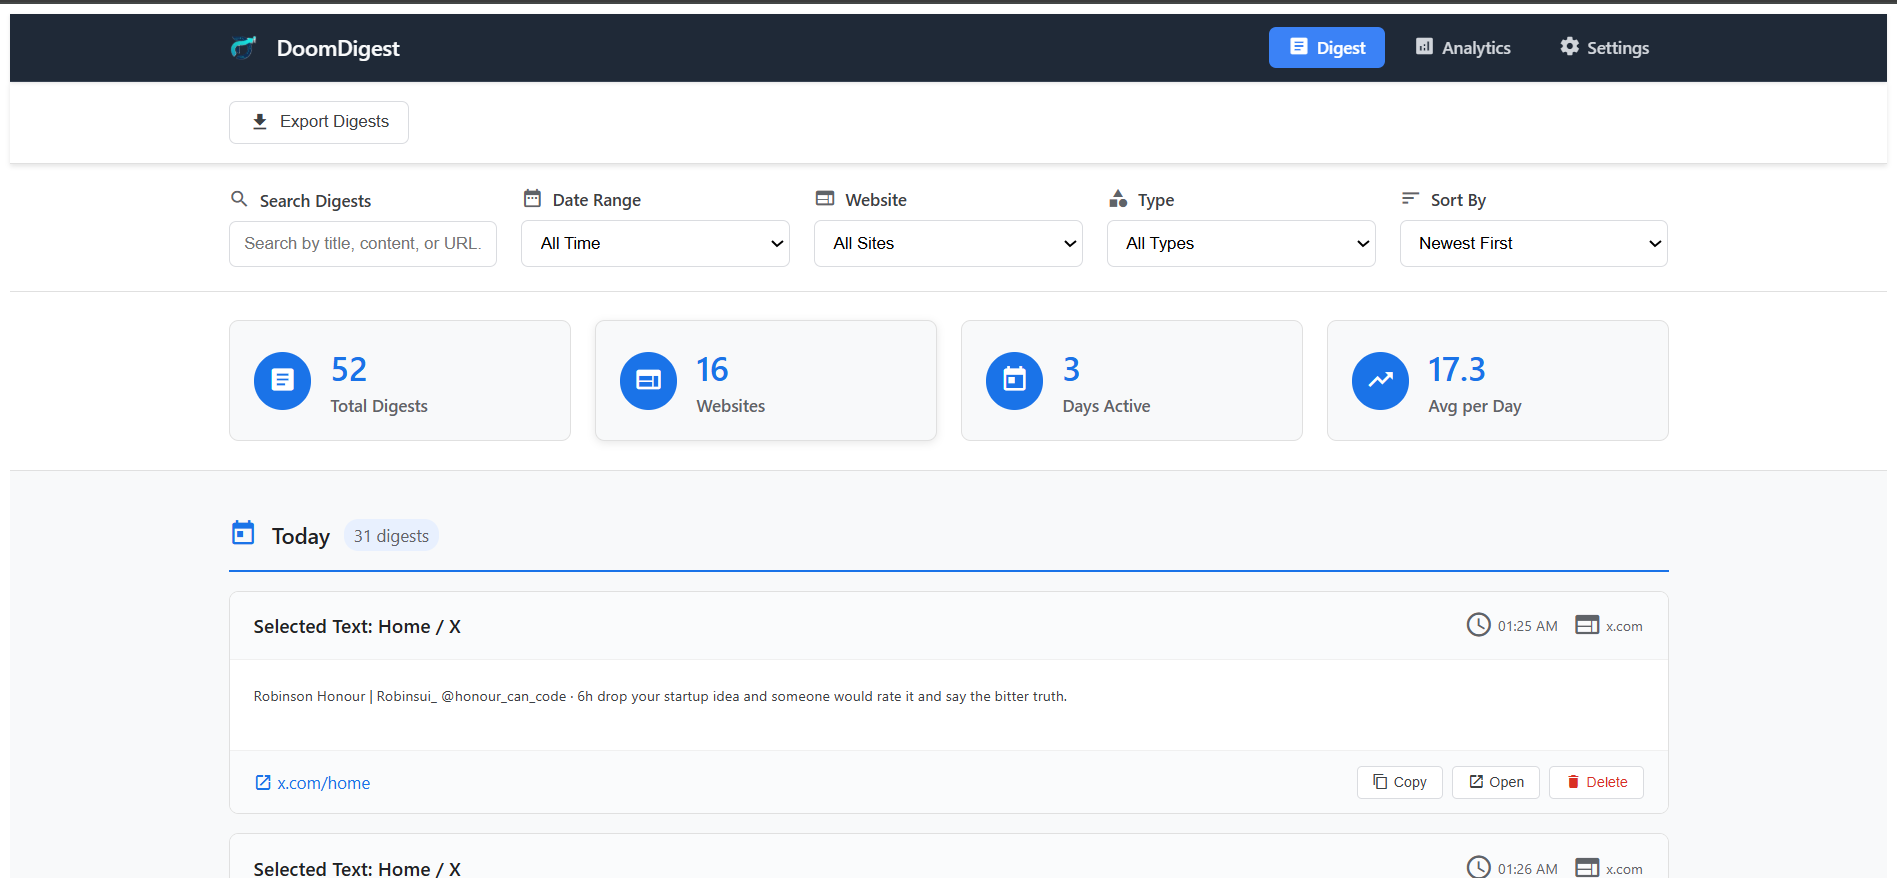Click the 17.3 Avg per Day value
The width and height of the screenshot is (1897, 878).
click(1456, 370)
